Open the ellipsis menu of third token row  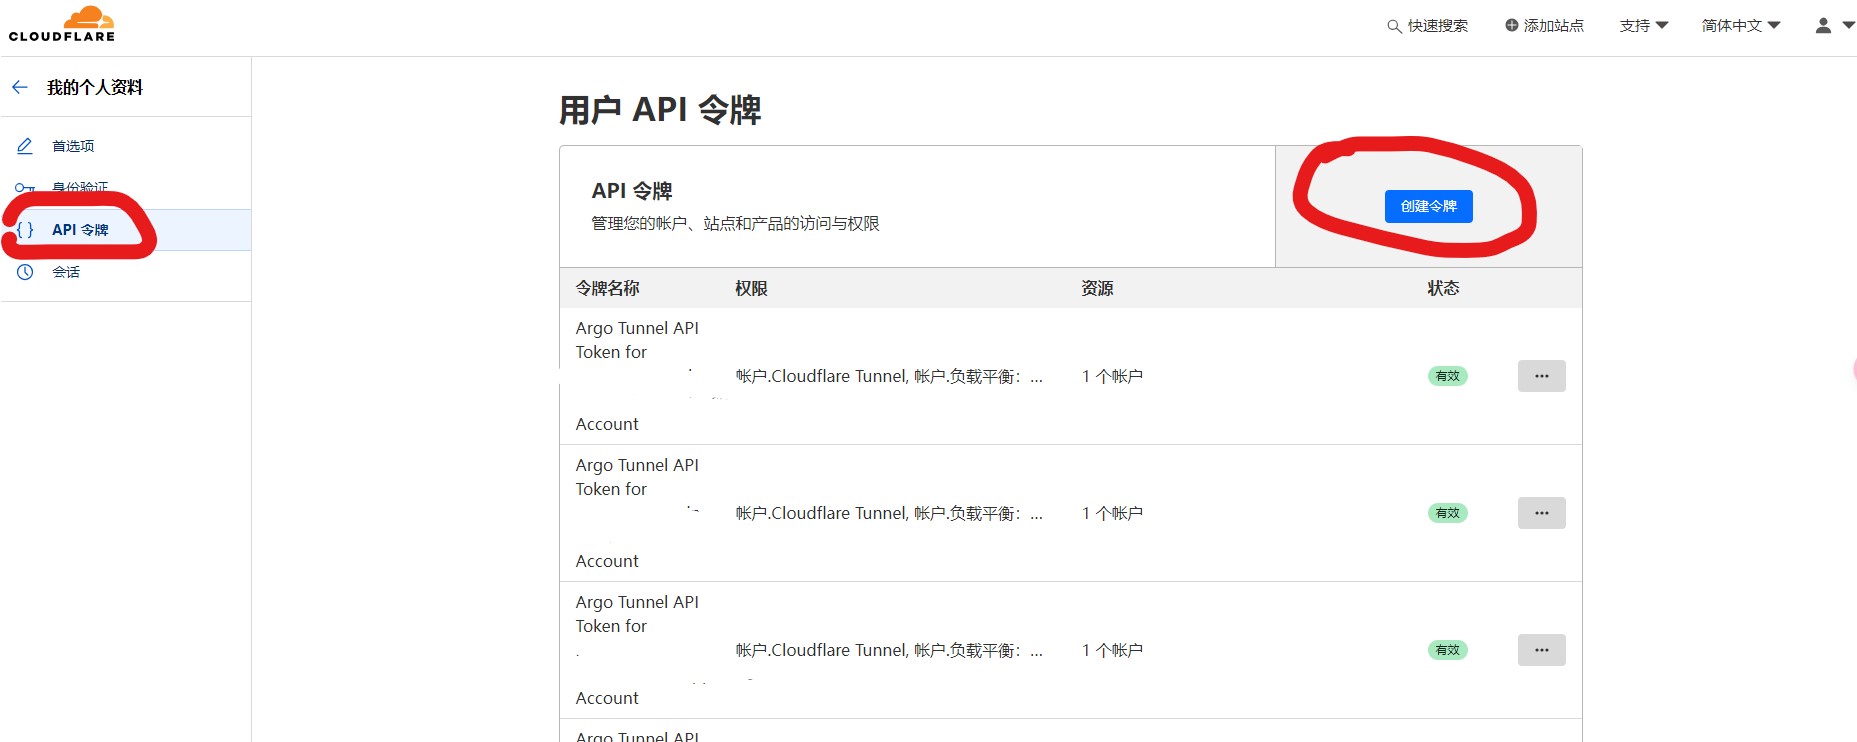pyautogui.click(x=1541, y=650)
